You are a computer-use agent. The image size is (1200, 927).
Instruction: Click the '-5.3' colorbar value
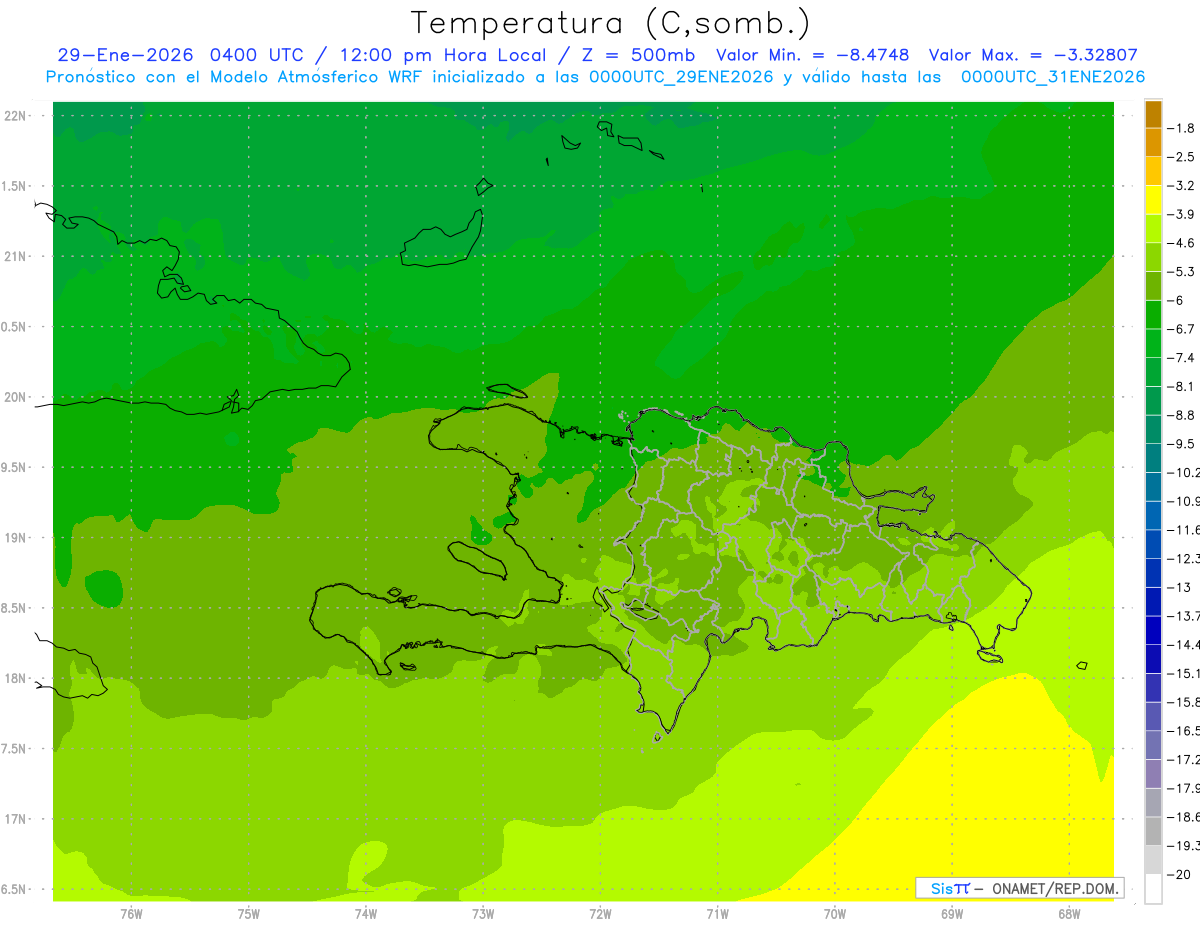tap(1181, 272)
